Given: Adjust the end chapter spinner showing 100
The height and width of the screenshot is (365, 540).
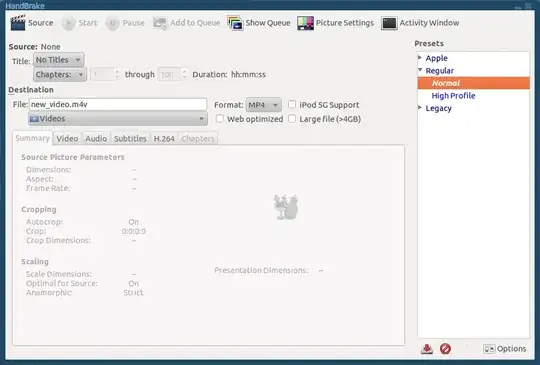Looking at the screenshot, I should (172, 74).
